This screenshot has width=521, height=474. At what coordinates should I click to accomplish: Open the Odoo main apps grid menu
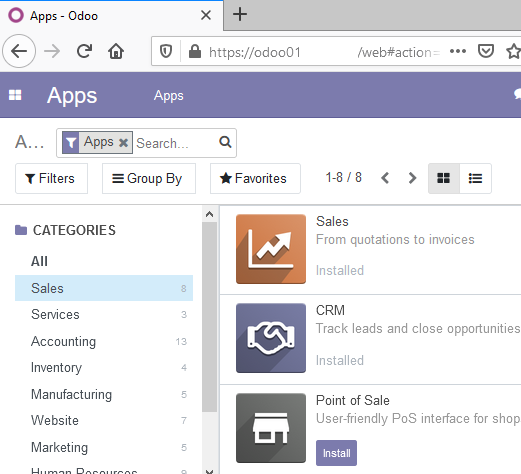point(15,95)
